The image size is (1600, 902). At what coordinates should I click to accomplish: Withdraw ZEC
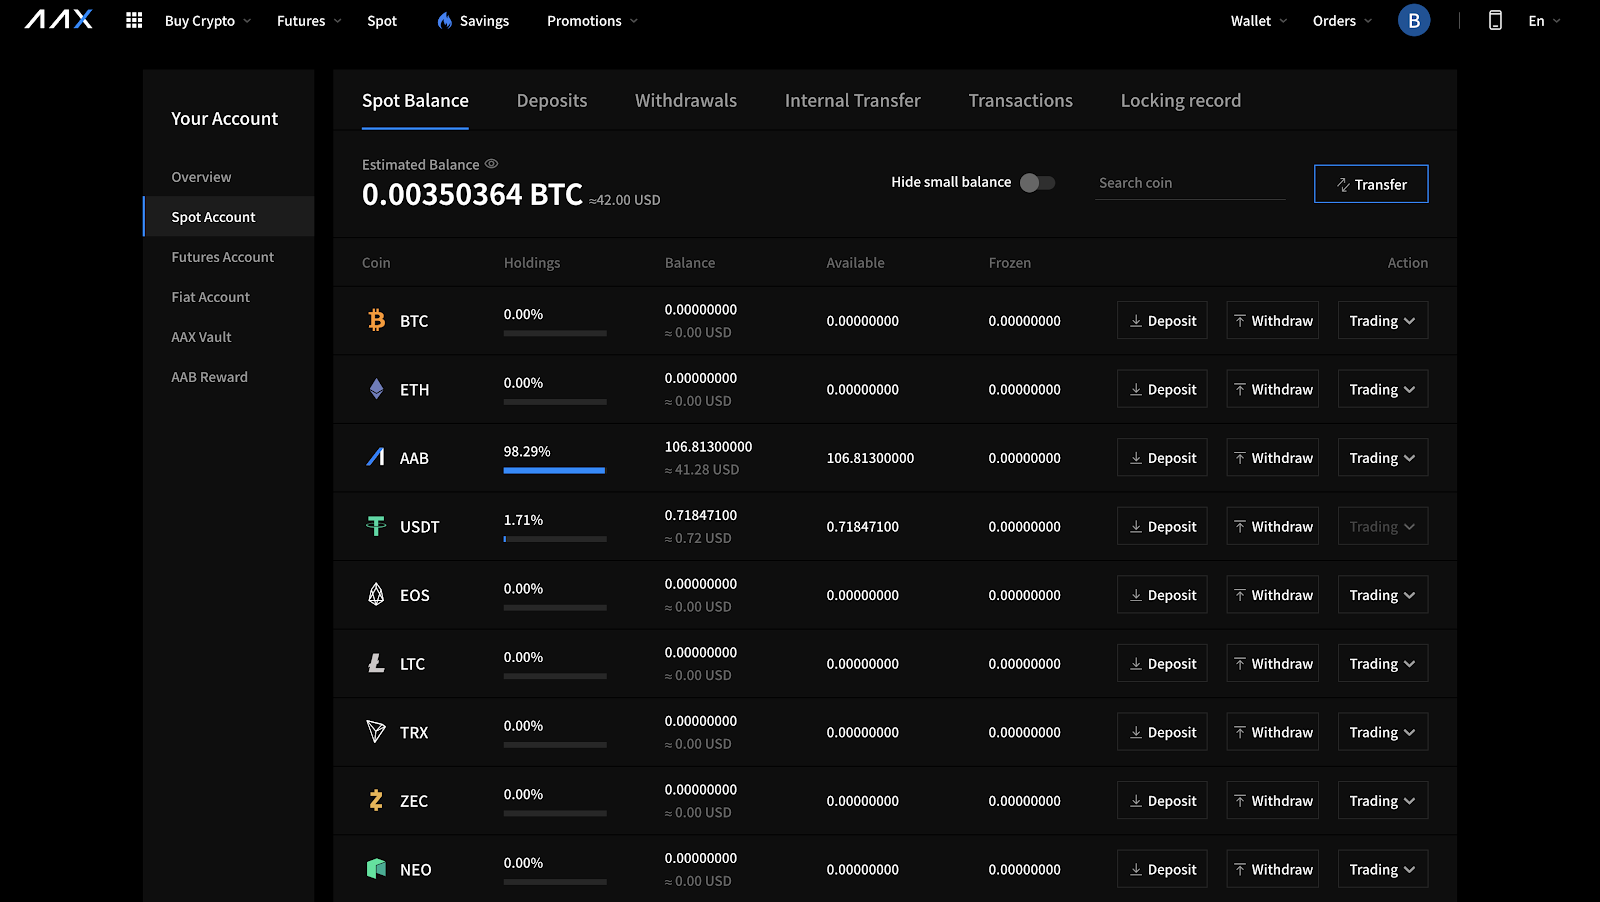pyautogui.click(x=1273, y=800)
